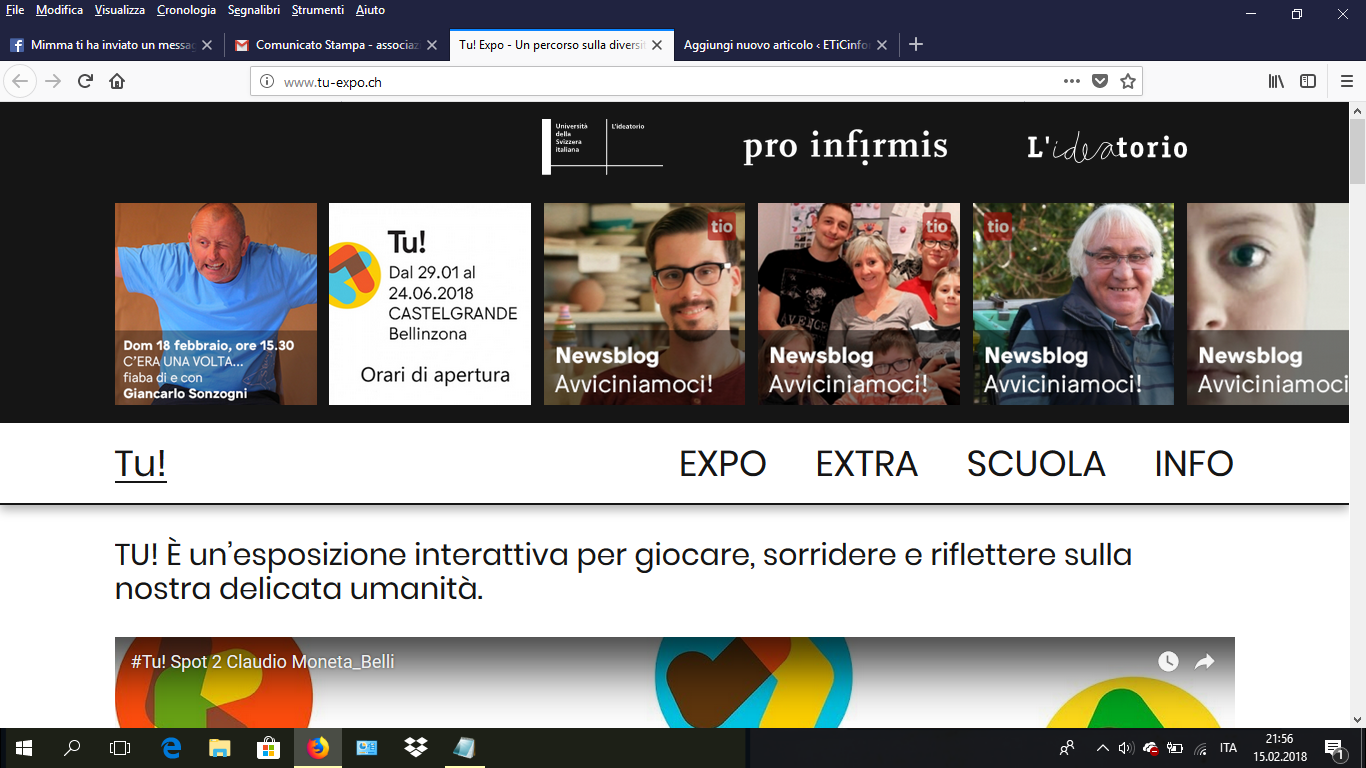Open the Firefox Library icon
Screen dimensions: 1366x768
pos(1276,82)
